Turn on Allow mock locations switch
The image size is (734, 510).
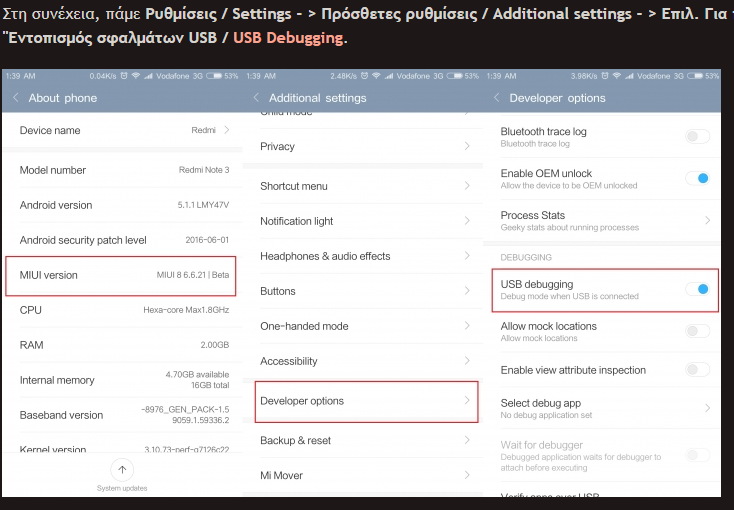[x=698, y=331]
